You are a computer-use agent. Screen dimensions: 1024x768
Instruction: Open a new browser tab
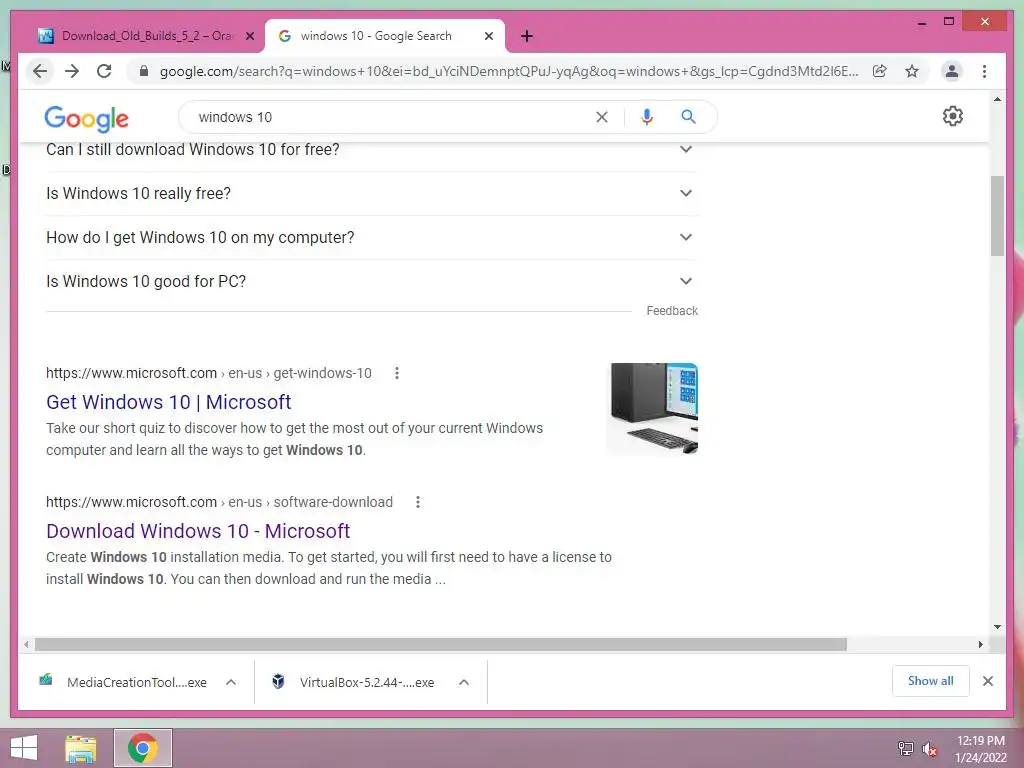(x=527, y=36)
